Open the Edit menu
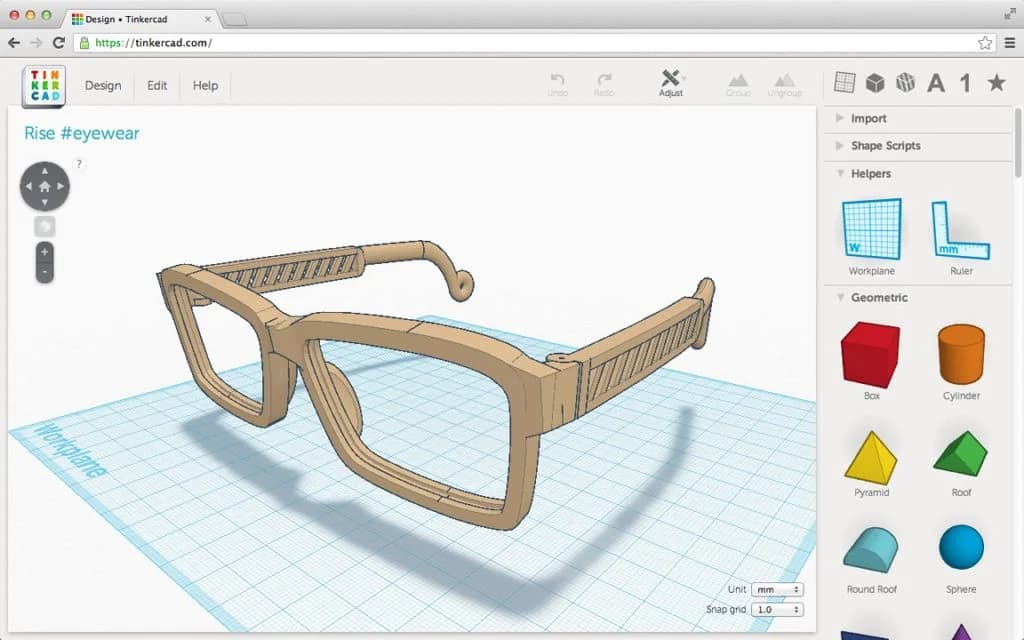The width and height of the screenshot is (1024, 640). point(156,86)
